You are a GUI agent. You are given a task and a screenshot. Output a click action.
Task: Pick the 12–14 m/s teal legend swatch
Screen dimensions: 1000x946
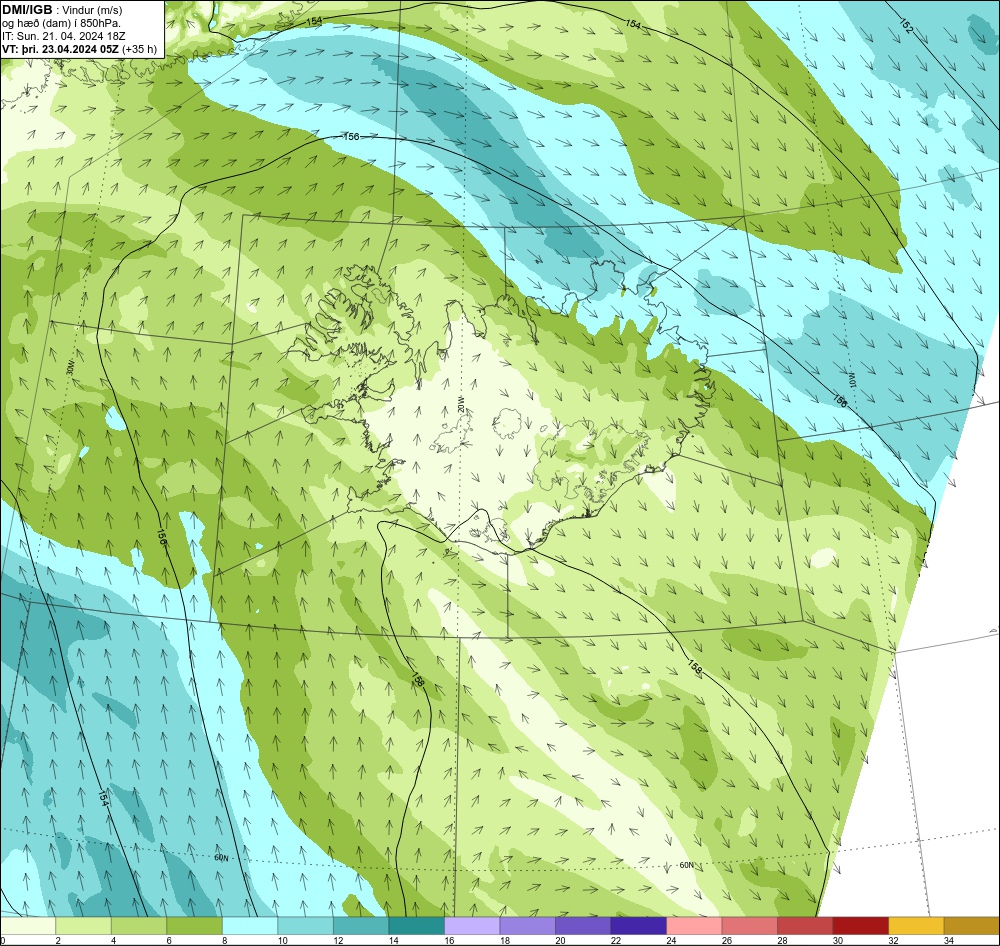tap(361, 925)
